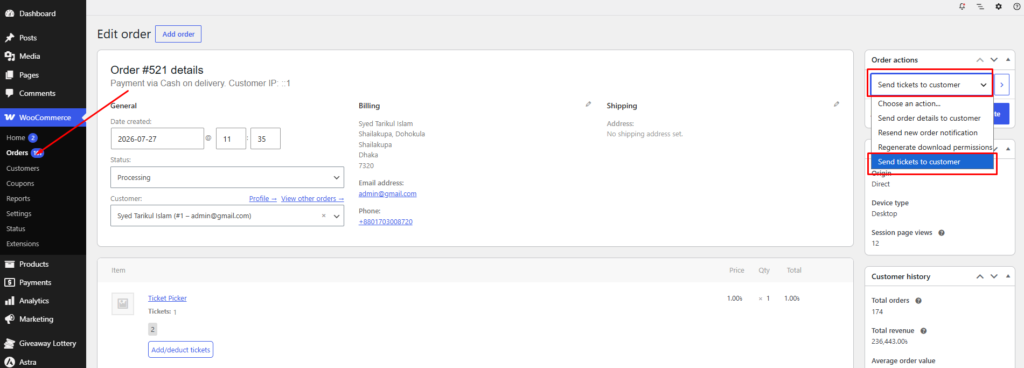Select 'Send order details to customer' option
The height and width of the screenshot is (368, 1024).
coord(932,118)
